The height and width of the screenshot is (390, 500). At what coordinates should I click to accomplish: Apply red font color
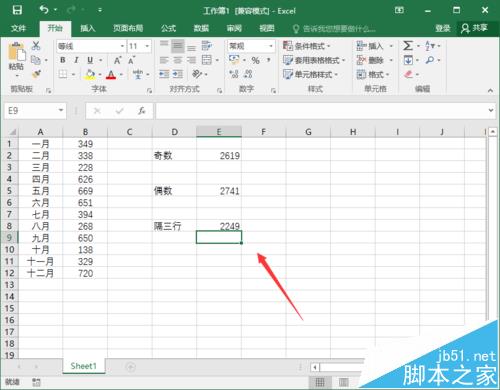(x=111, y=74)
